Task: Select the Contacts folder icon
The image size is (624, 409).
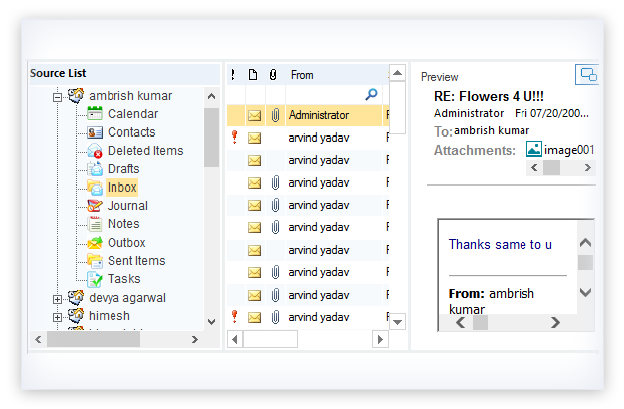Action: coord(95,132)
